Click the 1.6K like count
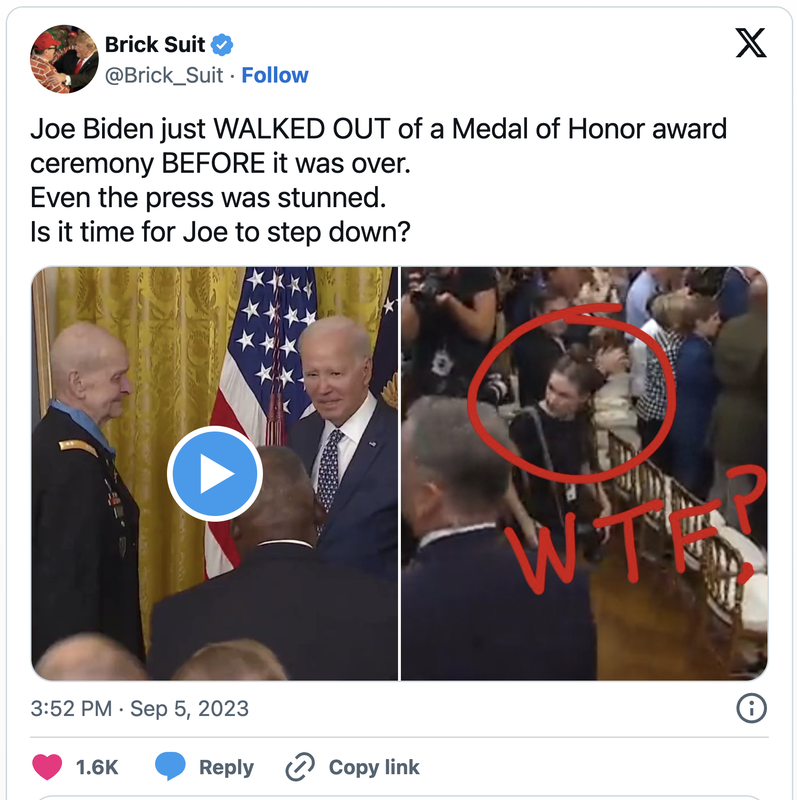Image resolution: width=797 pixels, height=800 pixels. (96, 767)
